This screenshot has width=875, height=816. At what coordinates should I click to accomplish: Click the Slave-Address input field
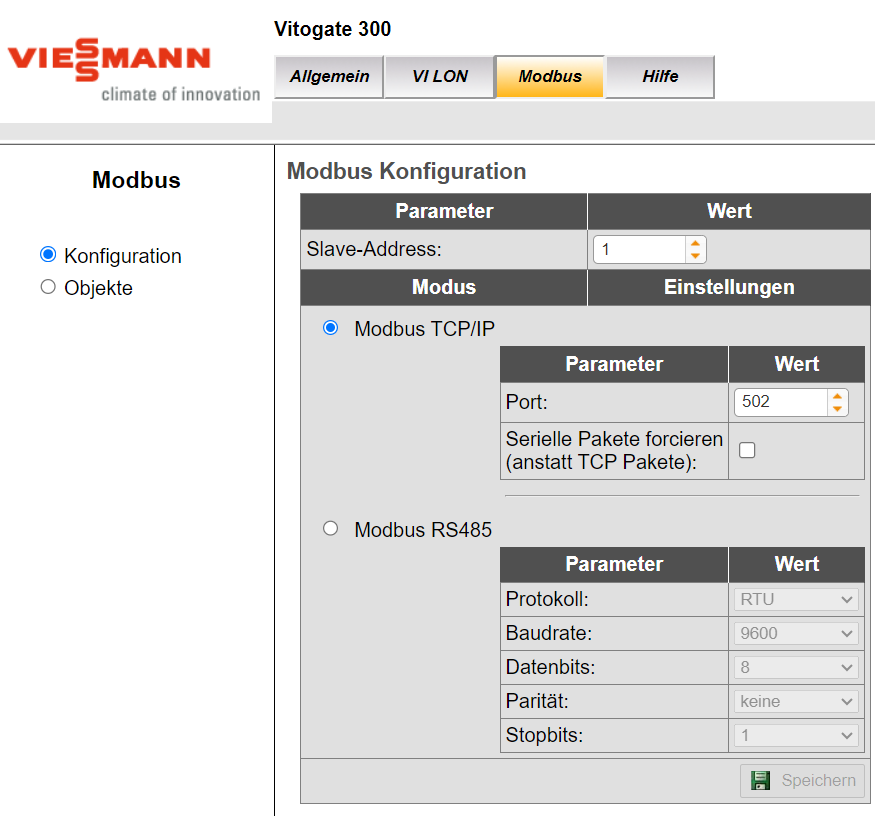tap(640, 249)
